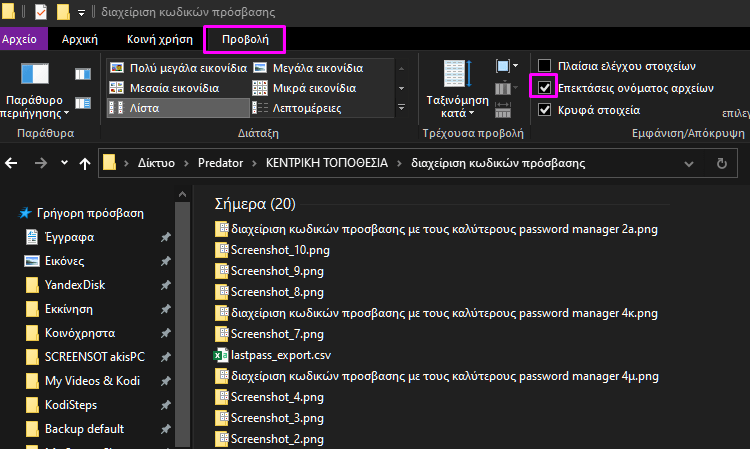Image resolution: width=750 pixels, height=449 pixels.
Task: Open the quick access toolbar customize dropdown
Action: pyautogui.click(x=81, y=13)
